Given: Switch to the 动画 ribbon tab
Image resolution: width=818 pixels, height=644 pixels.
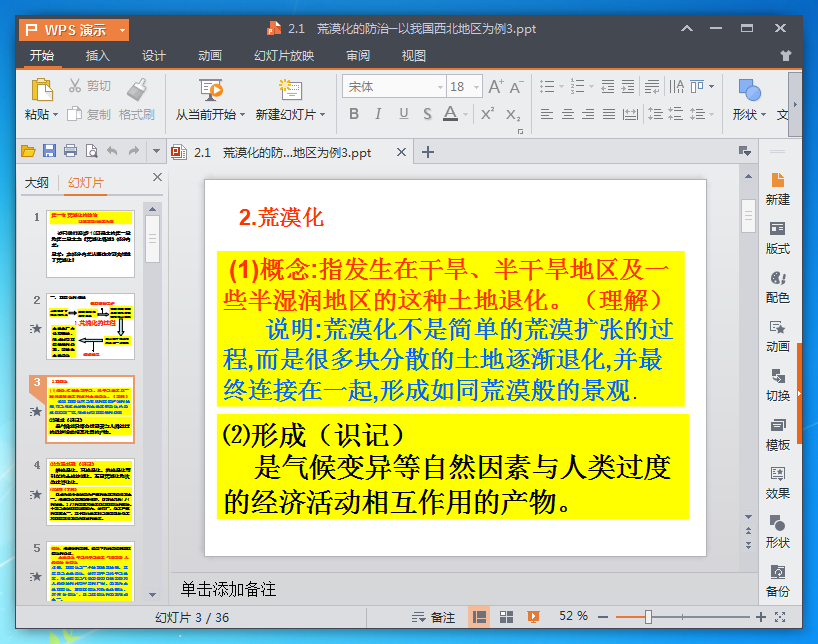Looking at the screenshot, I should [x=210, y=56].
